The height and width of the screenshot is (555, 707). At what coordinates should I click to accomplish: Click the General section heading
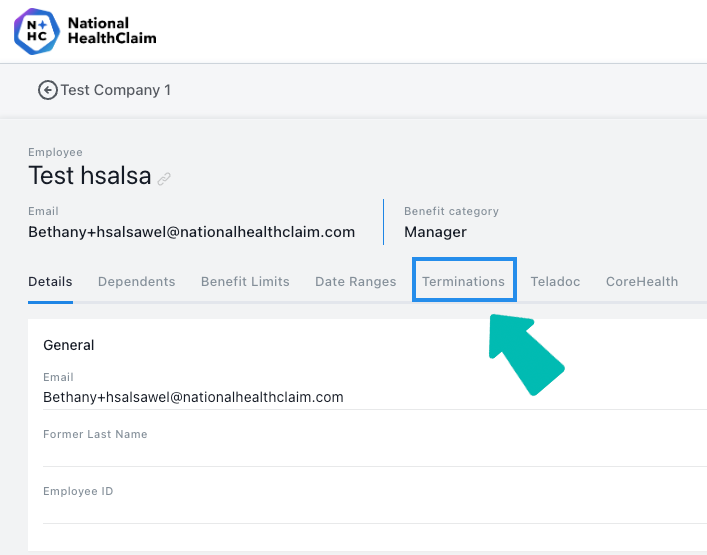[69, 345]
